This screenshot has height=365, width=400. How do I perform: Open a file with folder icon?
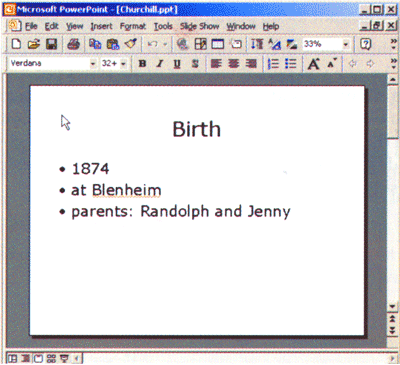coord(34,44)
